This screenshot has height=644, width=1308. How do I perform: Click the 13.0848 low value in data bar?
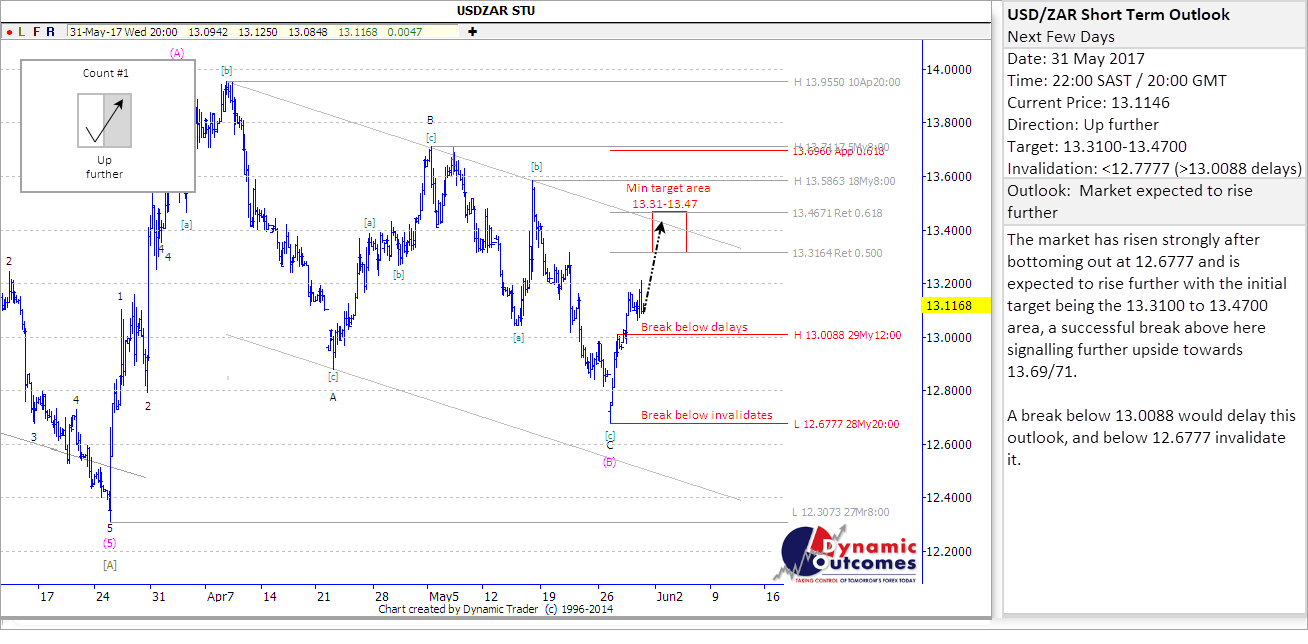coord(308,32)
